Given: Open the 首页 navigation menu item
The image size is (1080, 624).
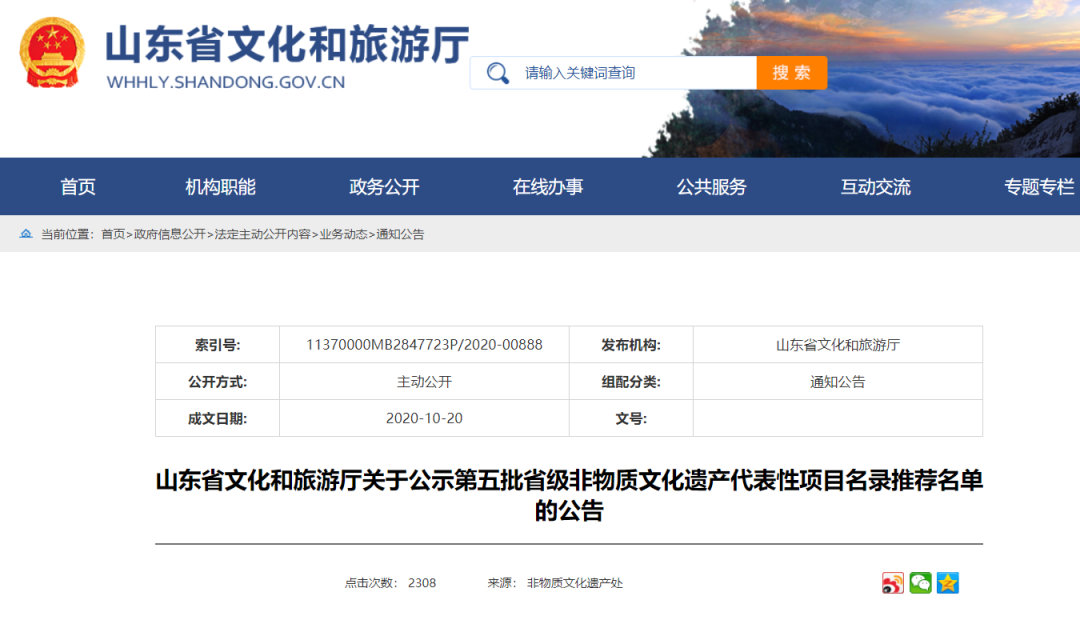Looking at the screenshot, I should coord(78,187).
